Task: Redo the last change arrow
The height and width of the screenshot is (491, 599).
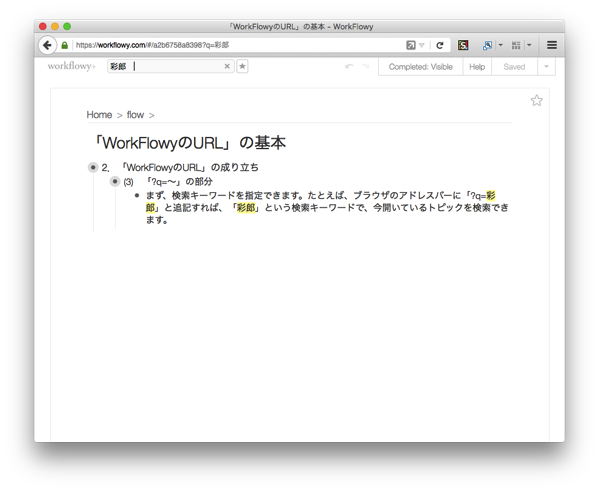Action: point(365,66)
